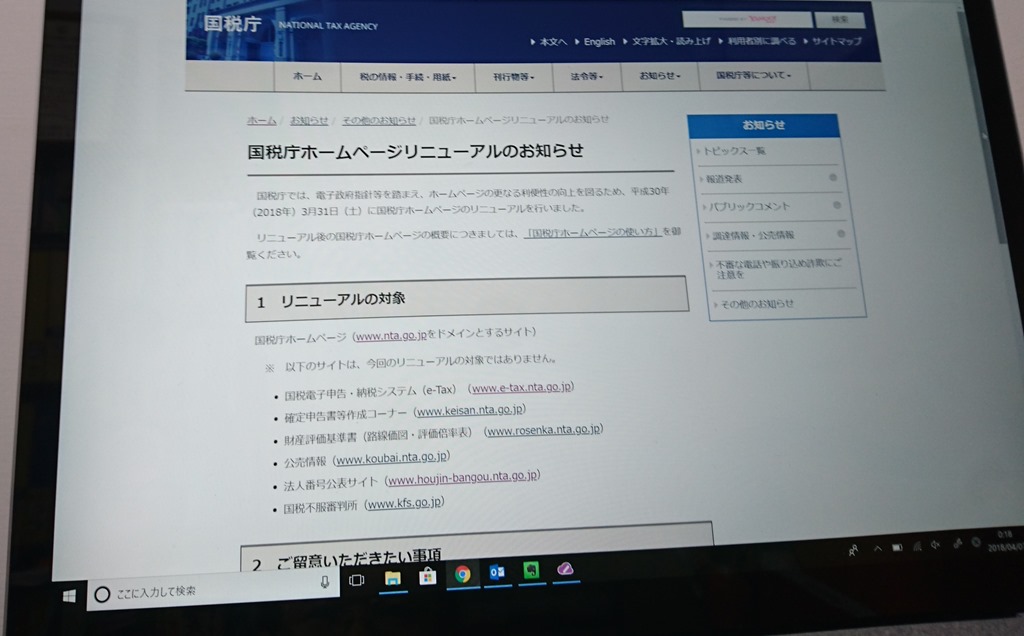Expand the 国税庁等について menu
The height and width of the screenshot is (636, 1024).
[x=753, y=75]
